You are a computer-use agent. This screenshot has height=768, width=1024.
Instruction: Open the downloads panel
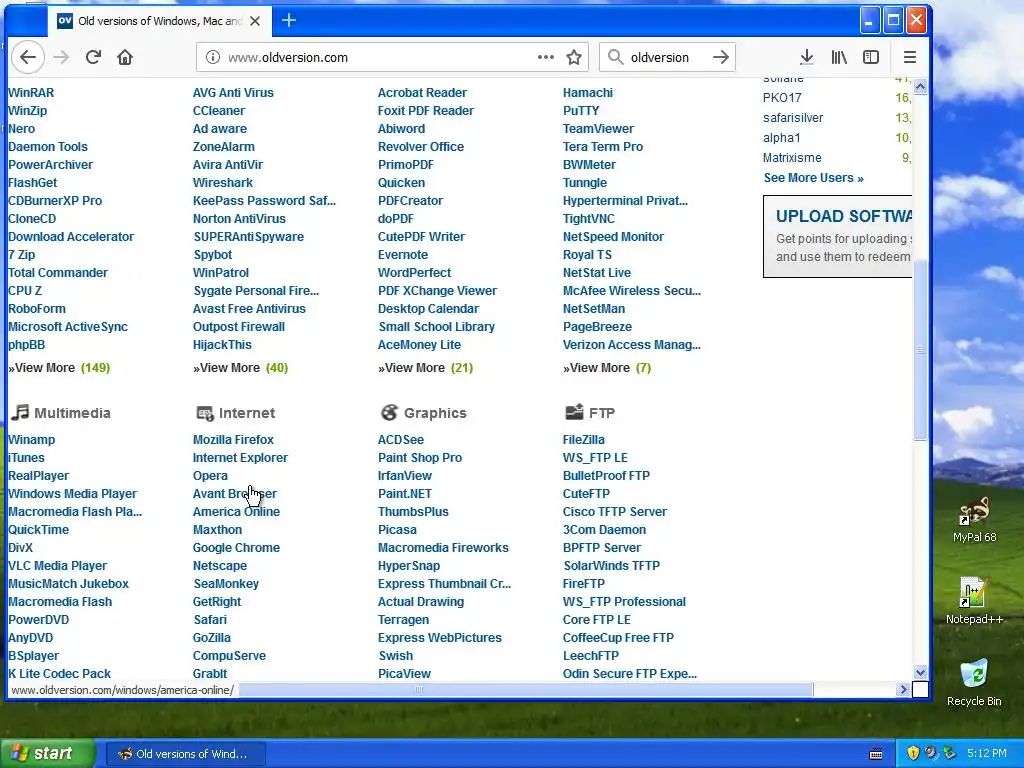tap(807, 57)
